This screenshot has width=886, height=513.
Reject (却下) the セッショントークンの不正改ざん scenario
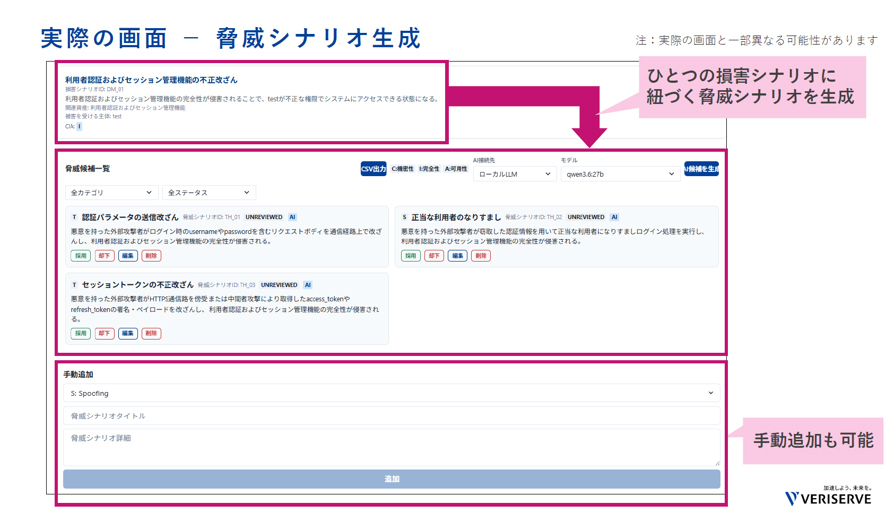[x=105, y=333]
